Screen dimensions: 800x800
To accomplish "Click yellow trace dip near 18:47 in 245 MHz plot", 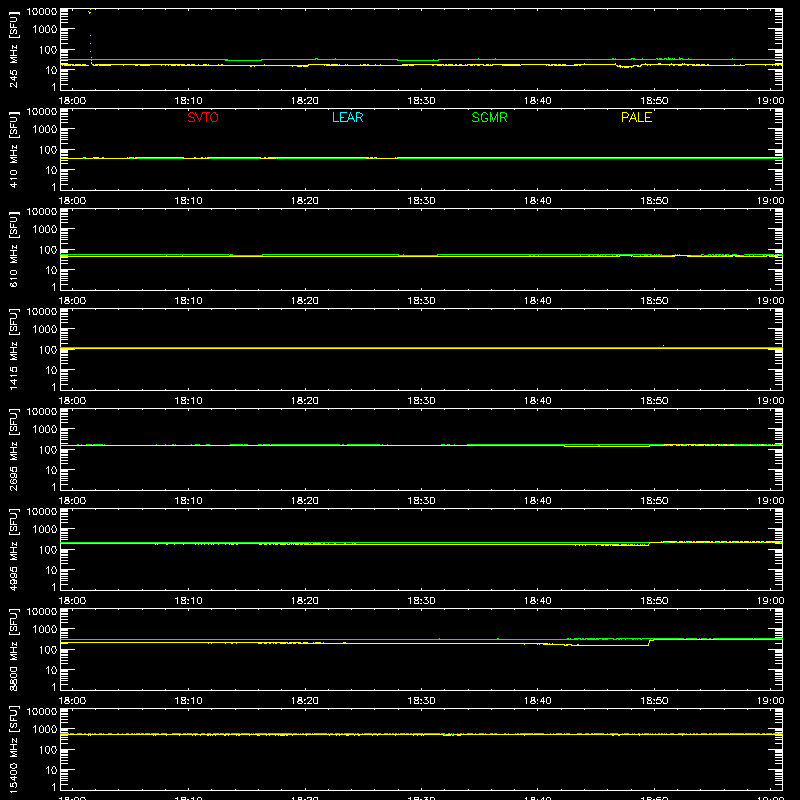I will pyautogui.click(x=628, y=66).
